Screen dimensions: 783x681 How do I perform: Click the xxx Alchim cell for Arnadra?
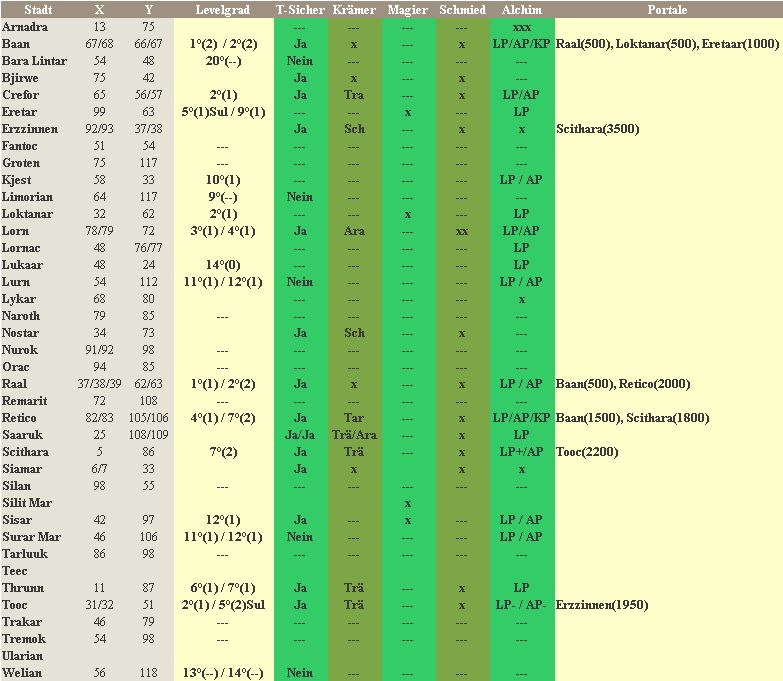tap(521, 27)
